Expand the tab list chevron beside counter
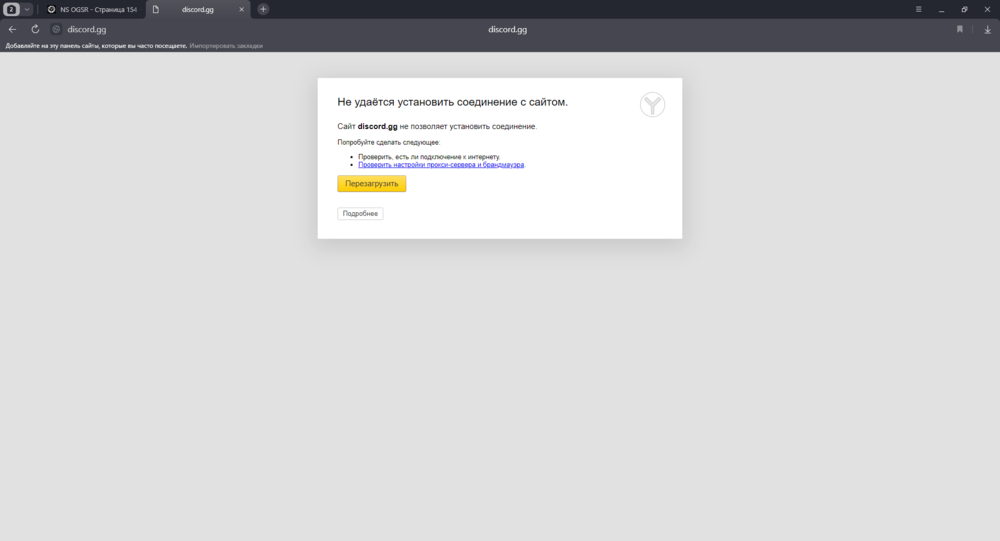This screenshot has height=541, width=1000. (27, 10)
